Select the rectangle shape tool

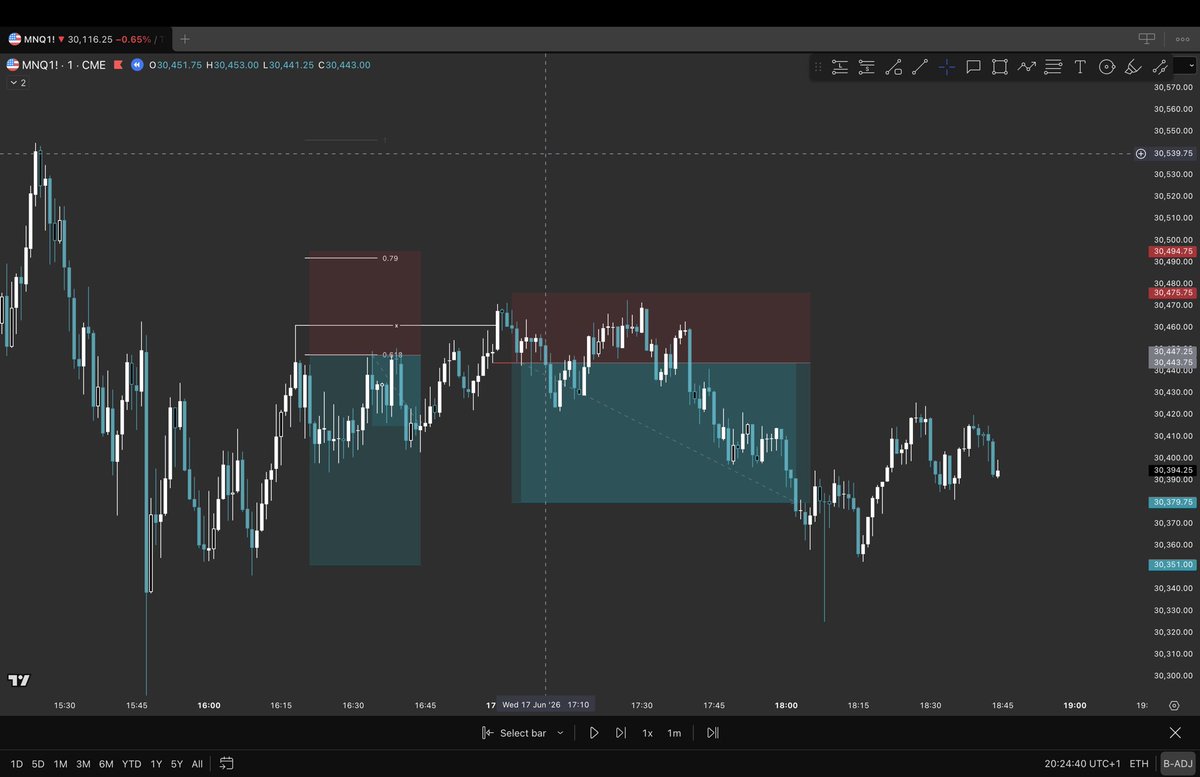point(1000,67)
